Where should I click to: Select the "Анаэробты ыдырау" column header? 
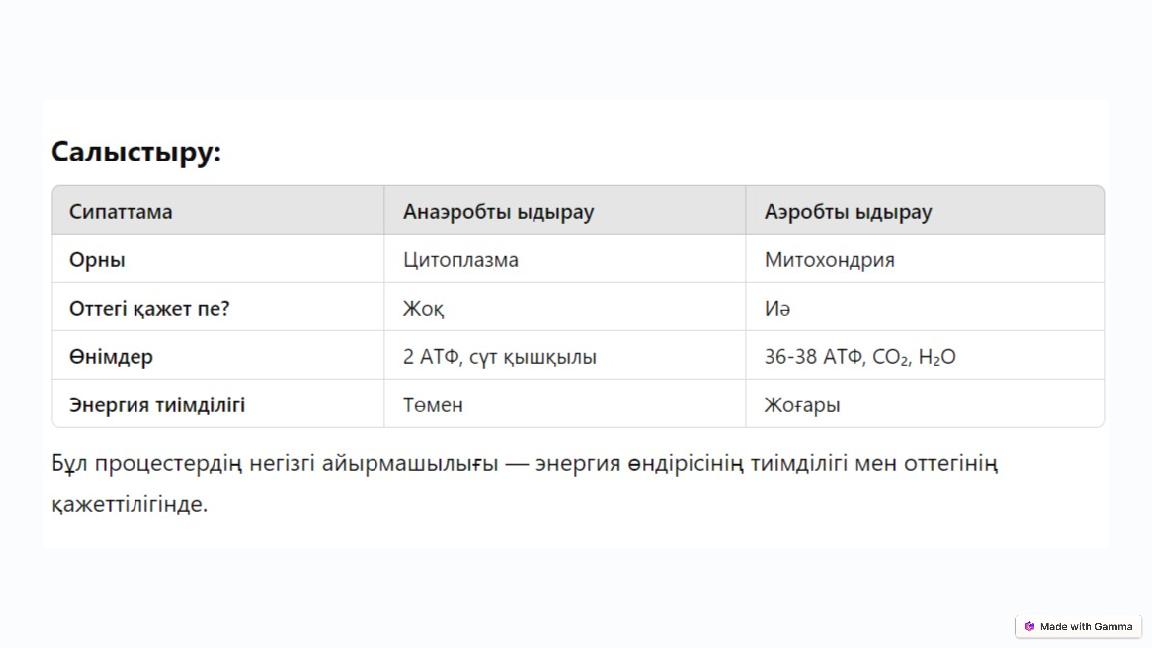click(498, 212)
